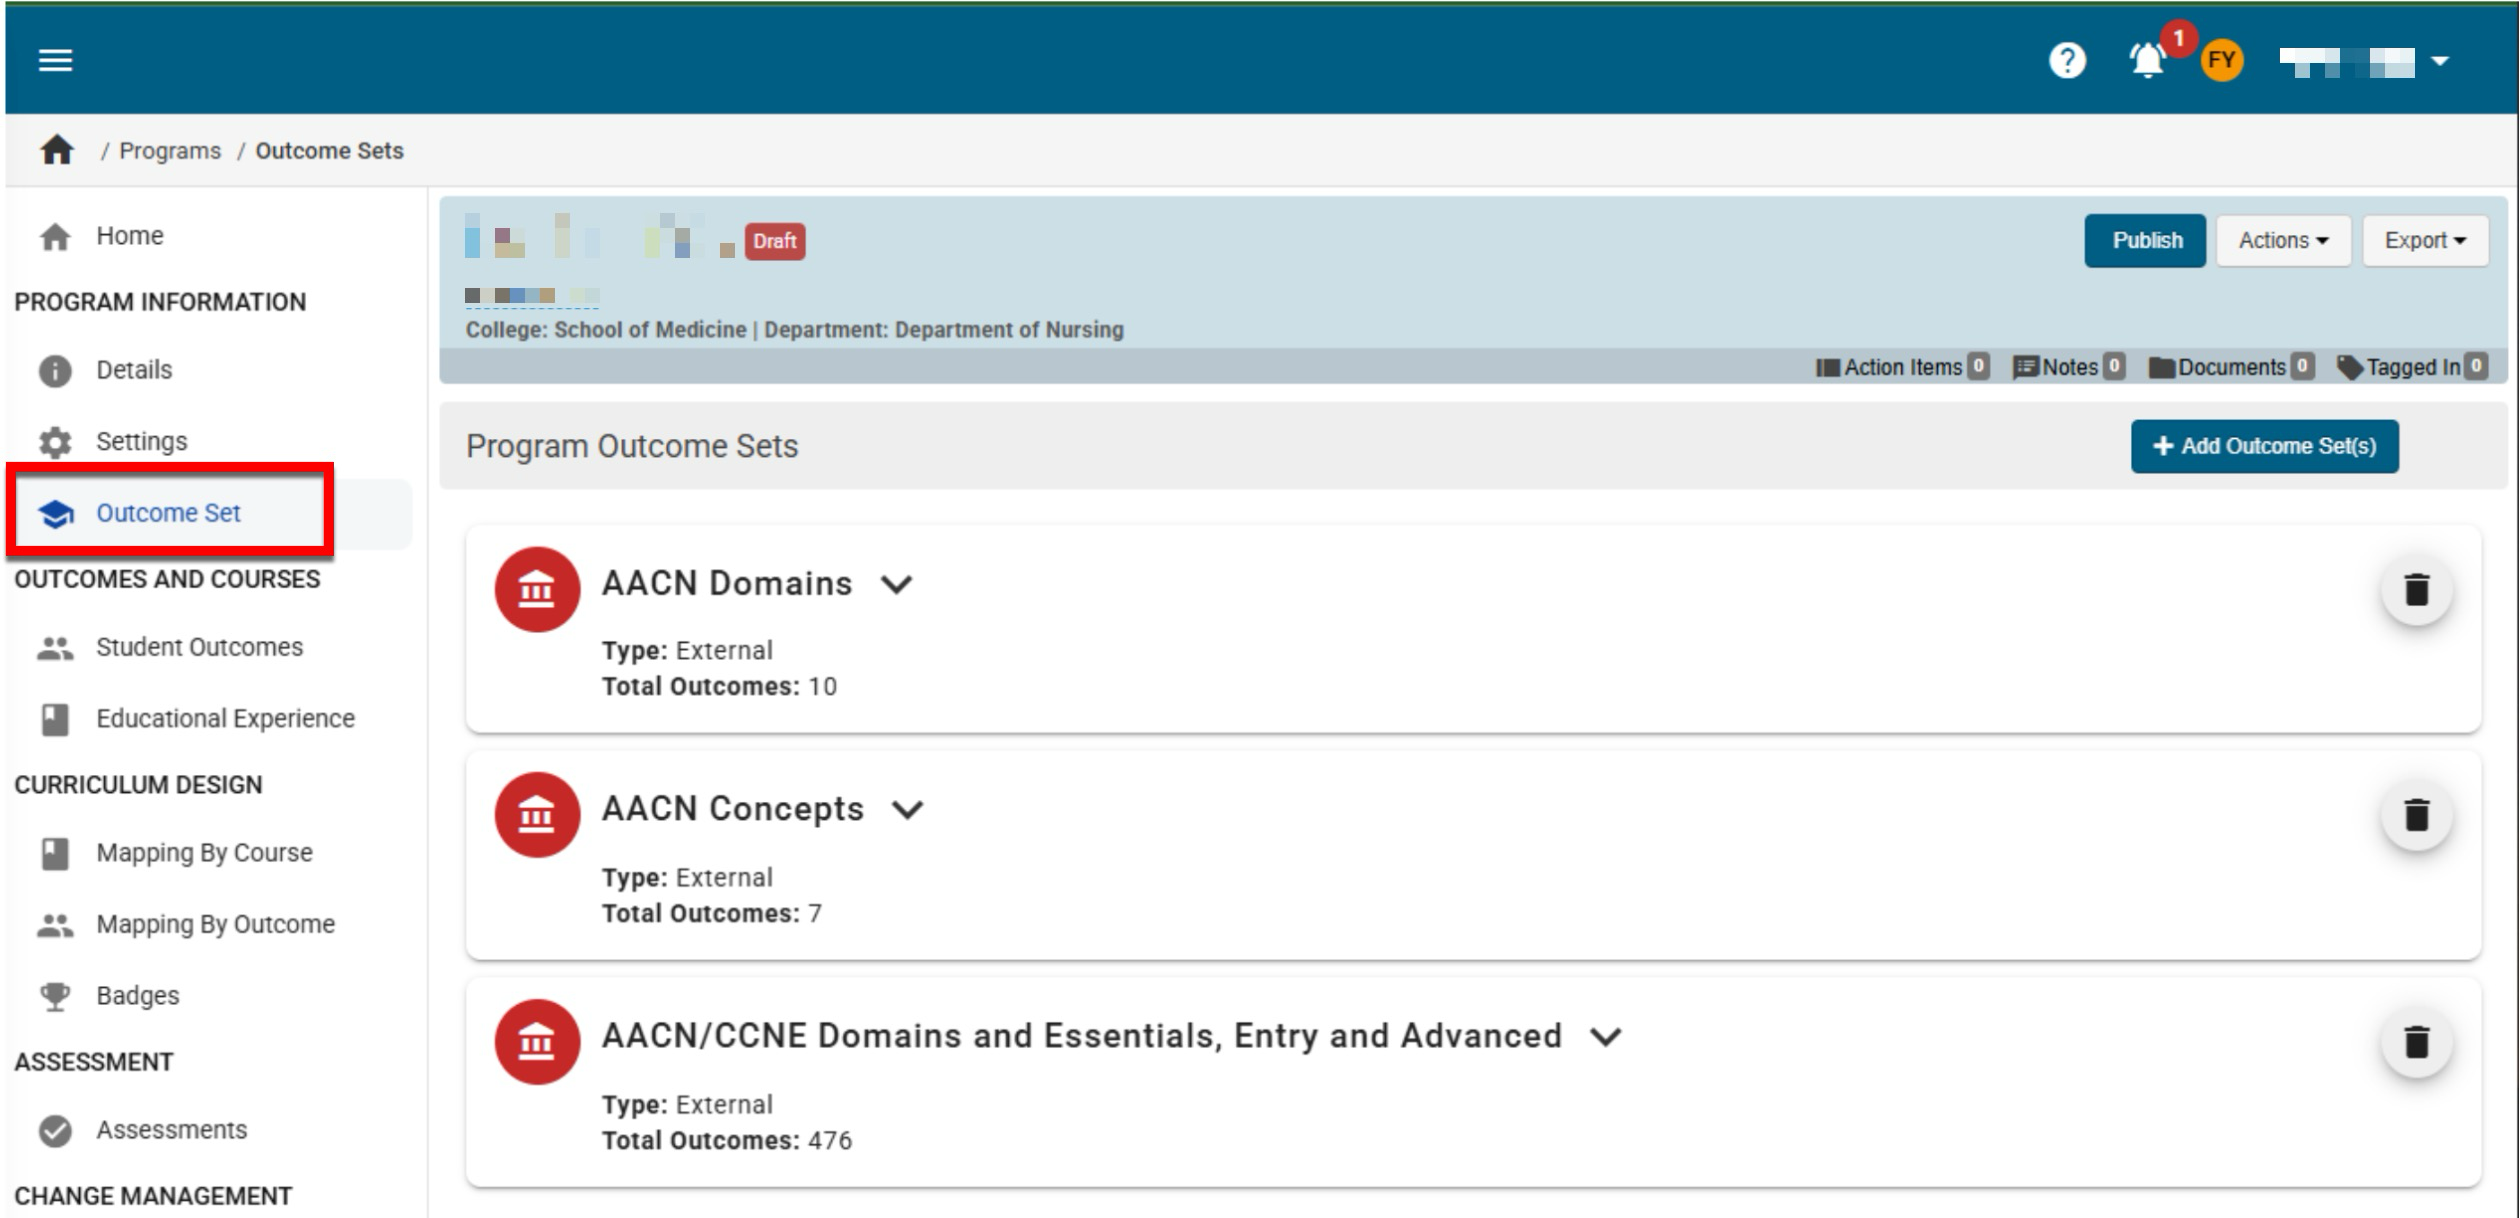Screen dimensions: 2520x1218
Task: Click the help question mark icon
Action: pyautogui.click(x=2066, y=60)
